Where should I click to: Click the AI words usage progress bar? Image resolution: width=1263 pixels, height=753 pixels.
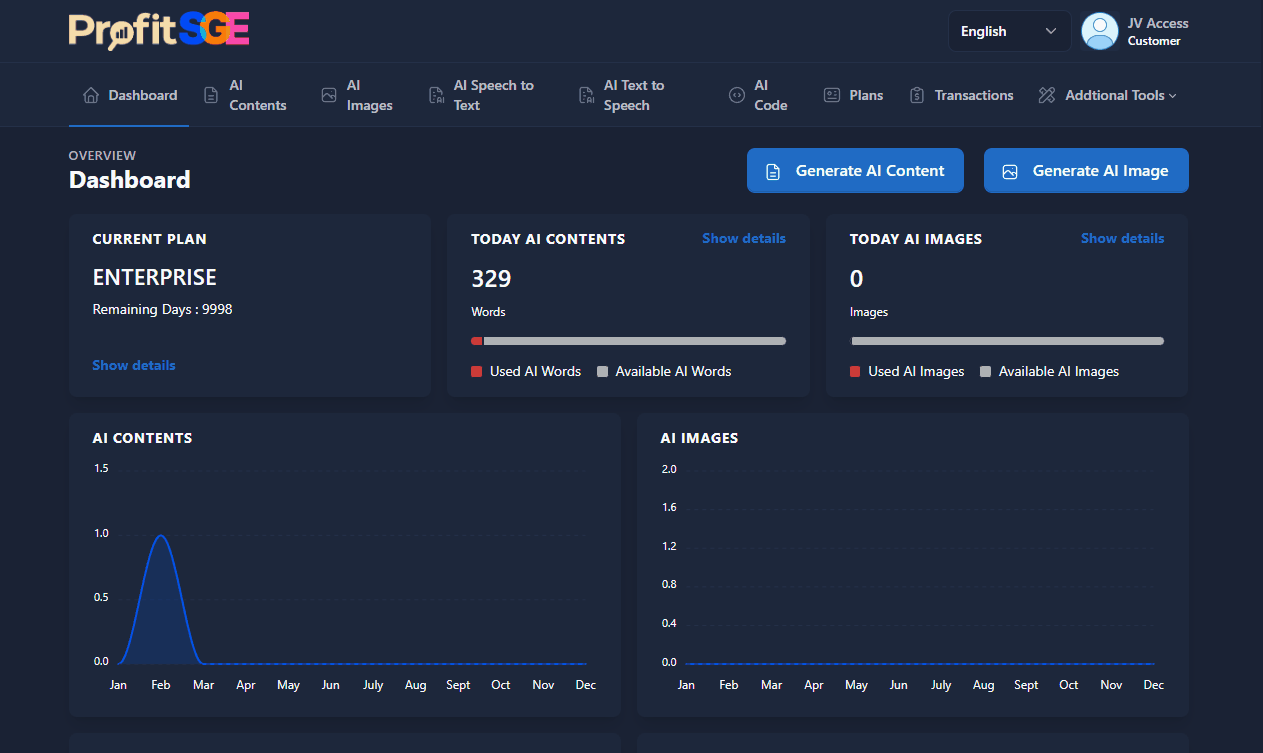[x=628, y=341]
